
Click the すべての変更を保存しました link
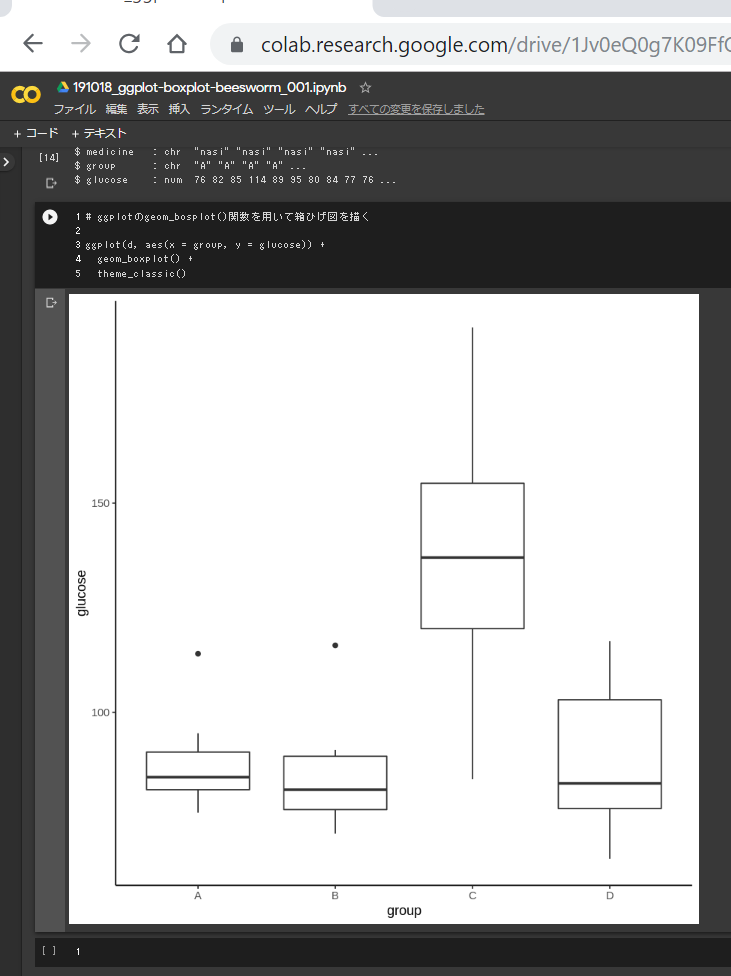point(416,109)
